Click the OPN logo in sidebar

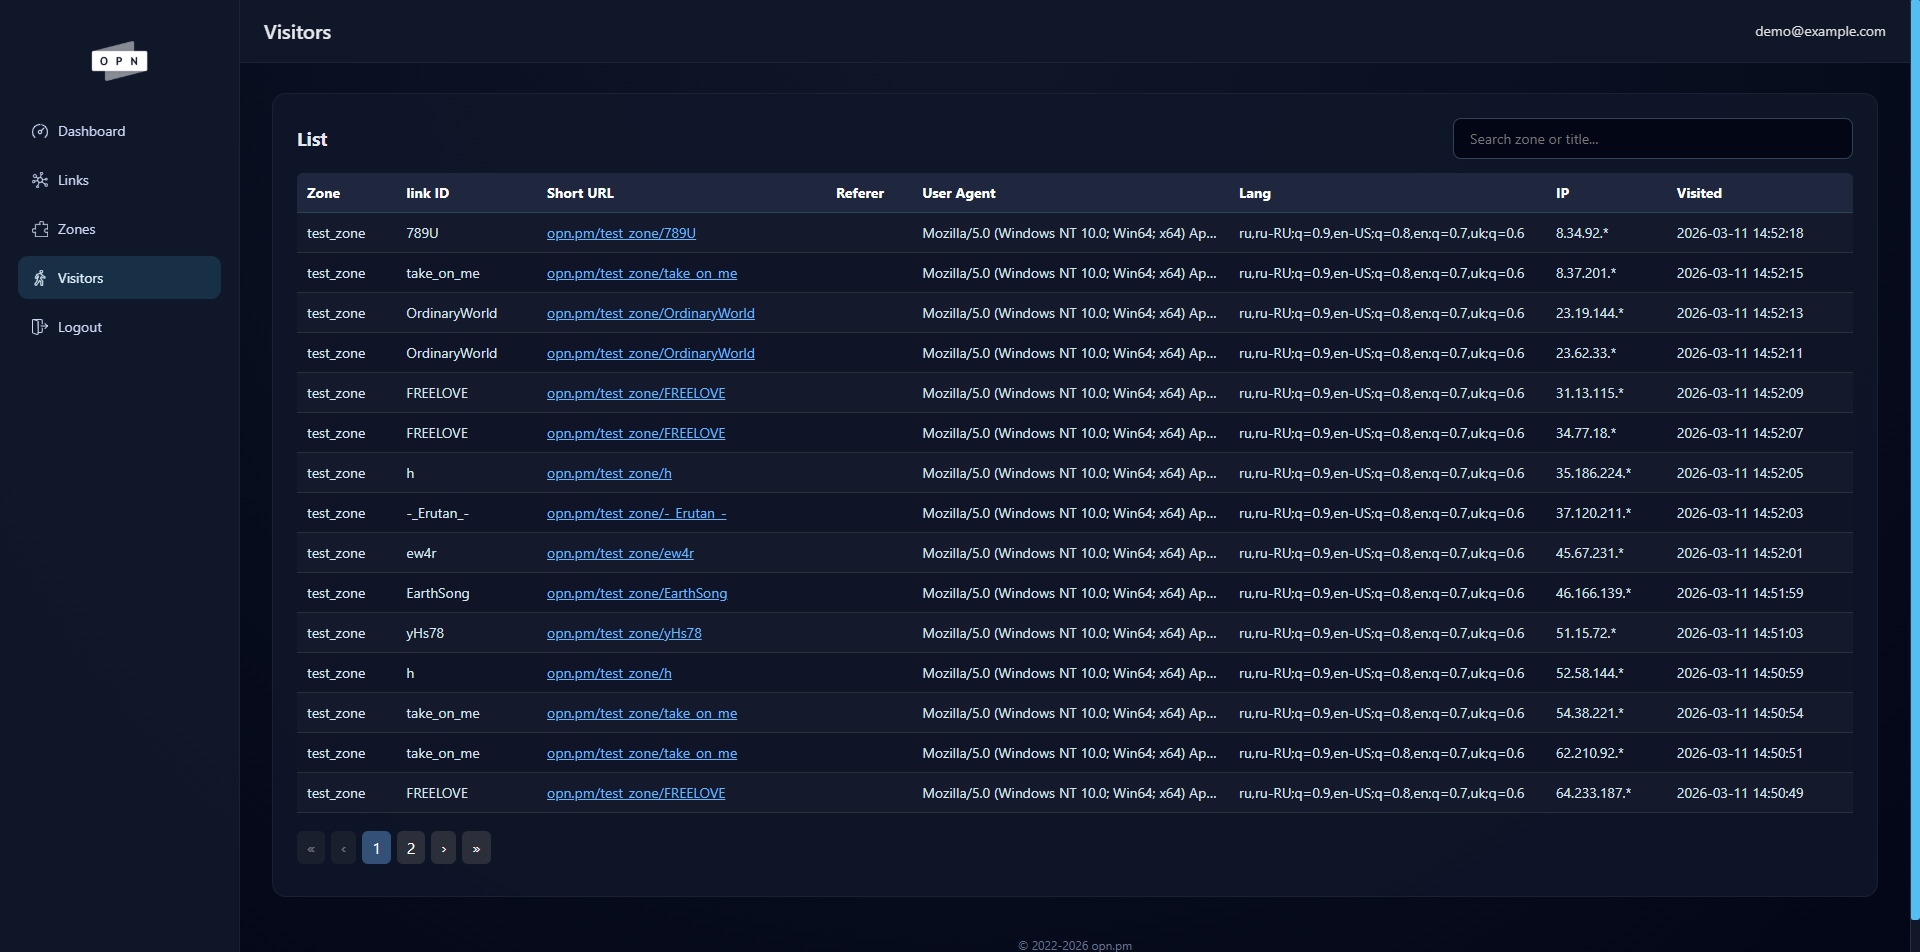click(x=119, y=61)
